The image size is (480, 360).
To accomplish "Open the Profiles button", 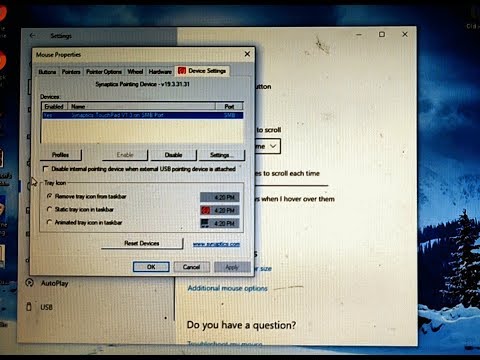I will tap(61, 155).
